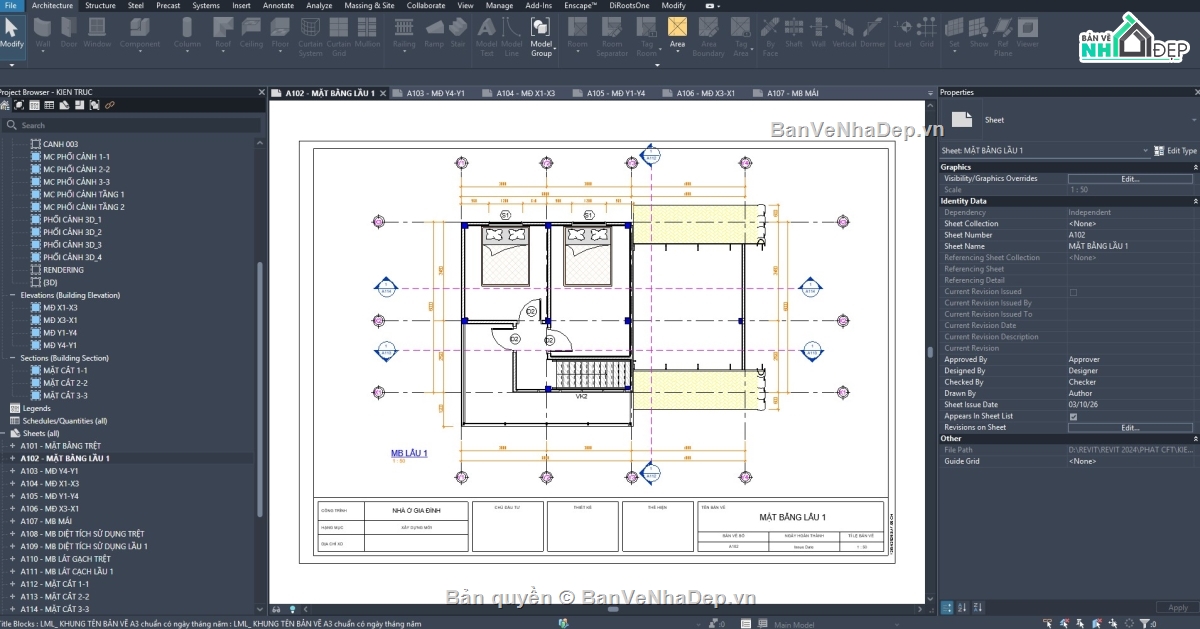Open the Sheet: MẶT BẰNG LẦU 1 dropdown
The width and height of the screenshot is (1200, 629).
click(x=1147, y=150)
